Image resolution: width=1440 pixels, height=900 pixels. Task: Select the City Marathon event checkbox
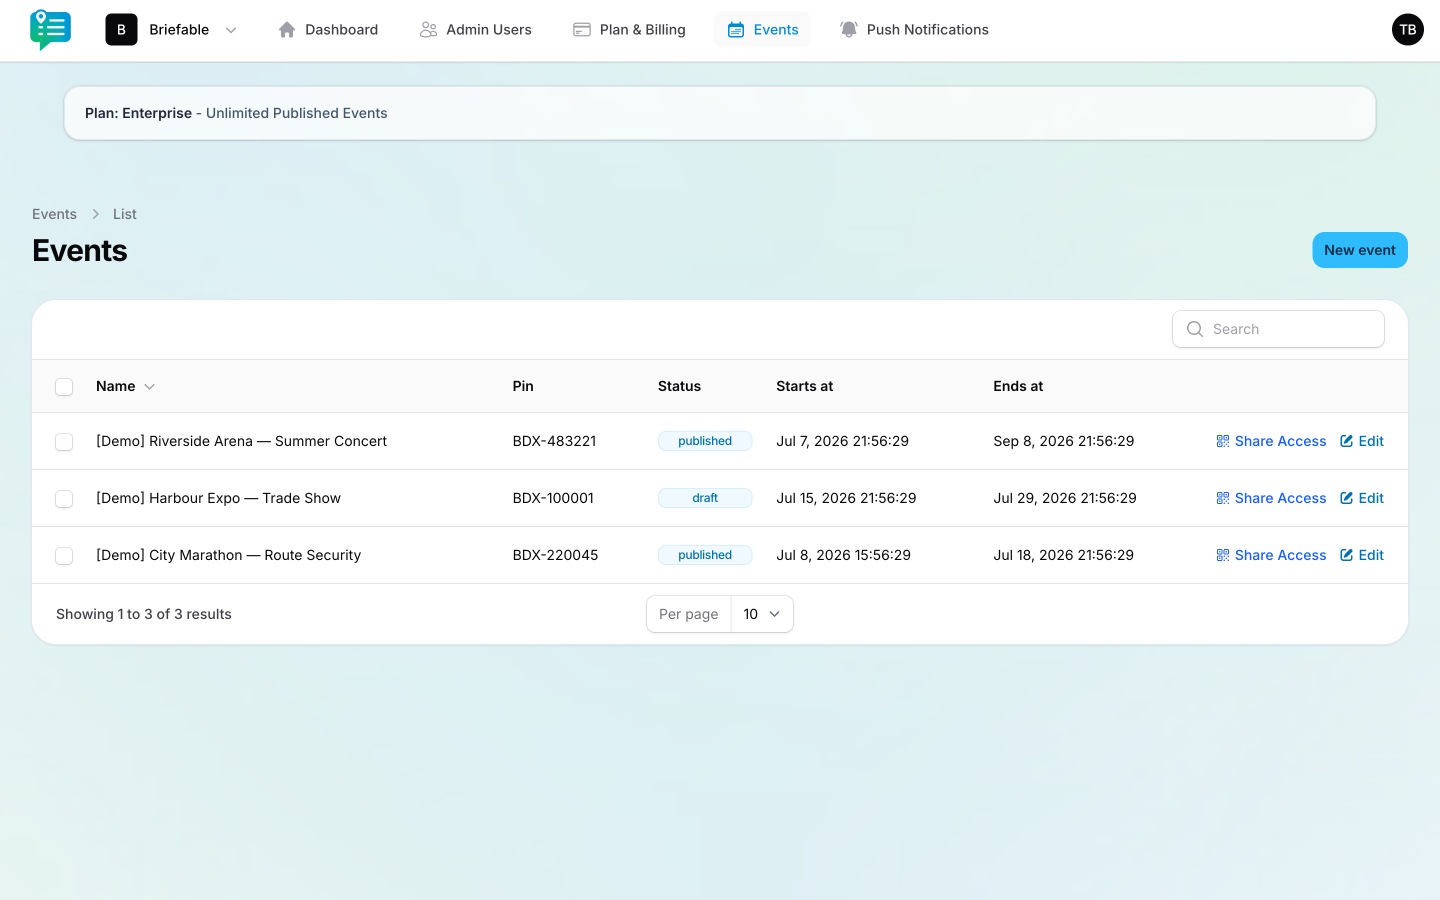click(x=64, y=556)
